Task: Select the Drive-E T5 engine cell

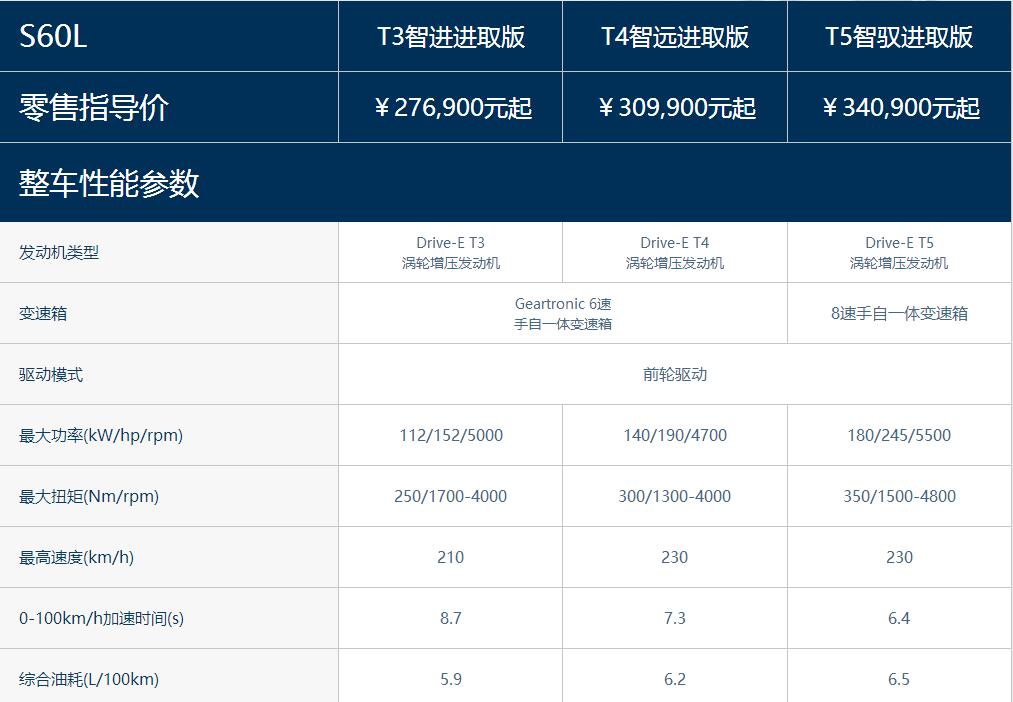Action: 899,253
